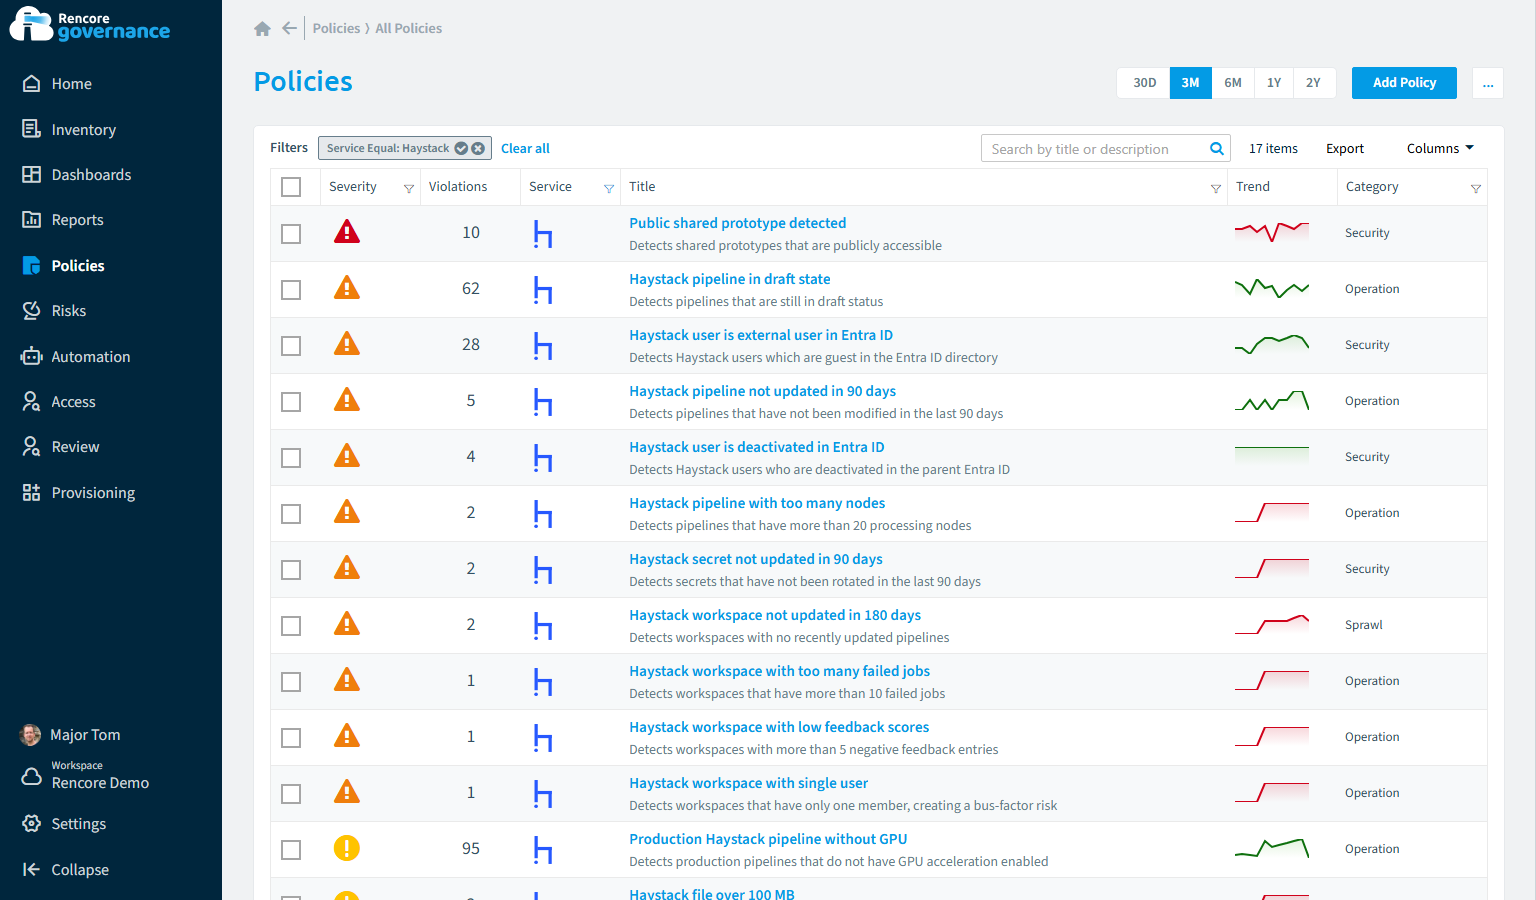
Task: Check Haystack pipeline not updated in 90 days
Action: (291, 402)
